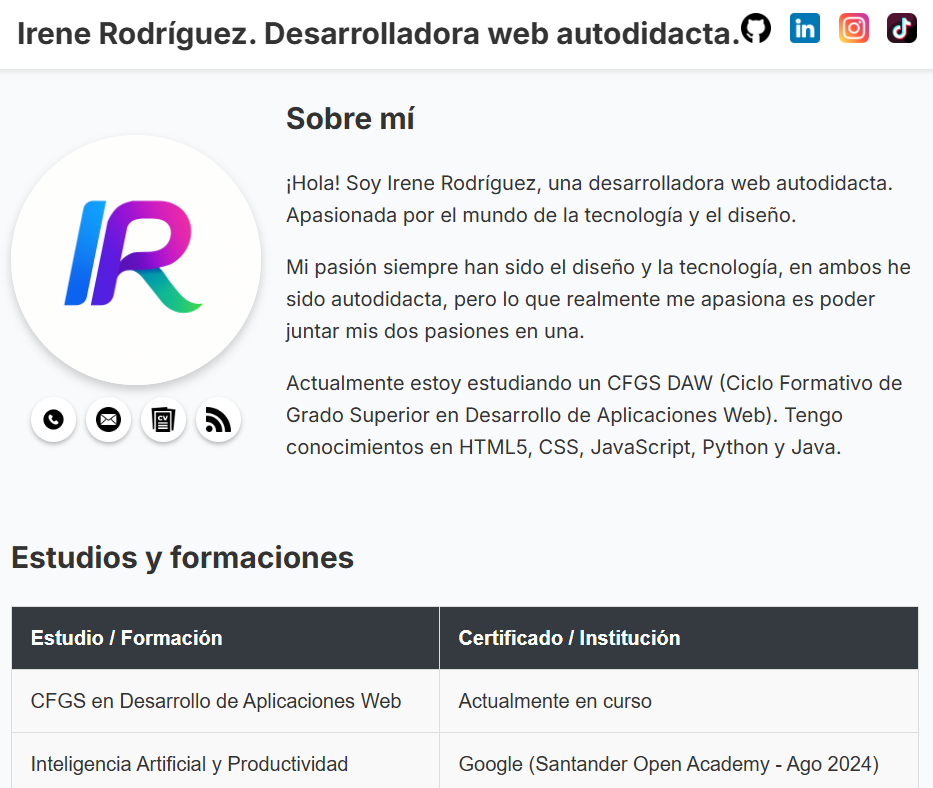The image size is (933, 788).
Task: Open the email envelope icon
Action: [x=108, y=420]
